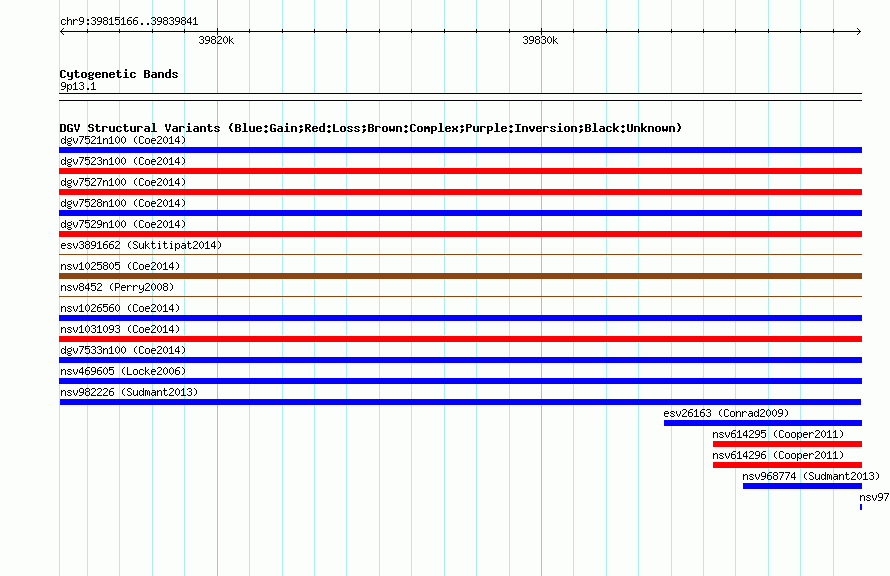
Task: Click the blue gain bar under dgv7528n100
Action: click(460, 213)
